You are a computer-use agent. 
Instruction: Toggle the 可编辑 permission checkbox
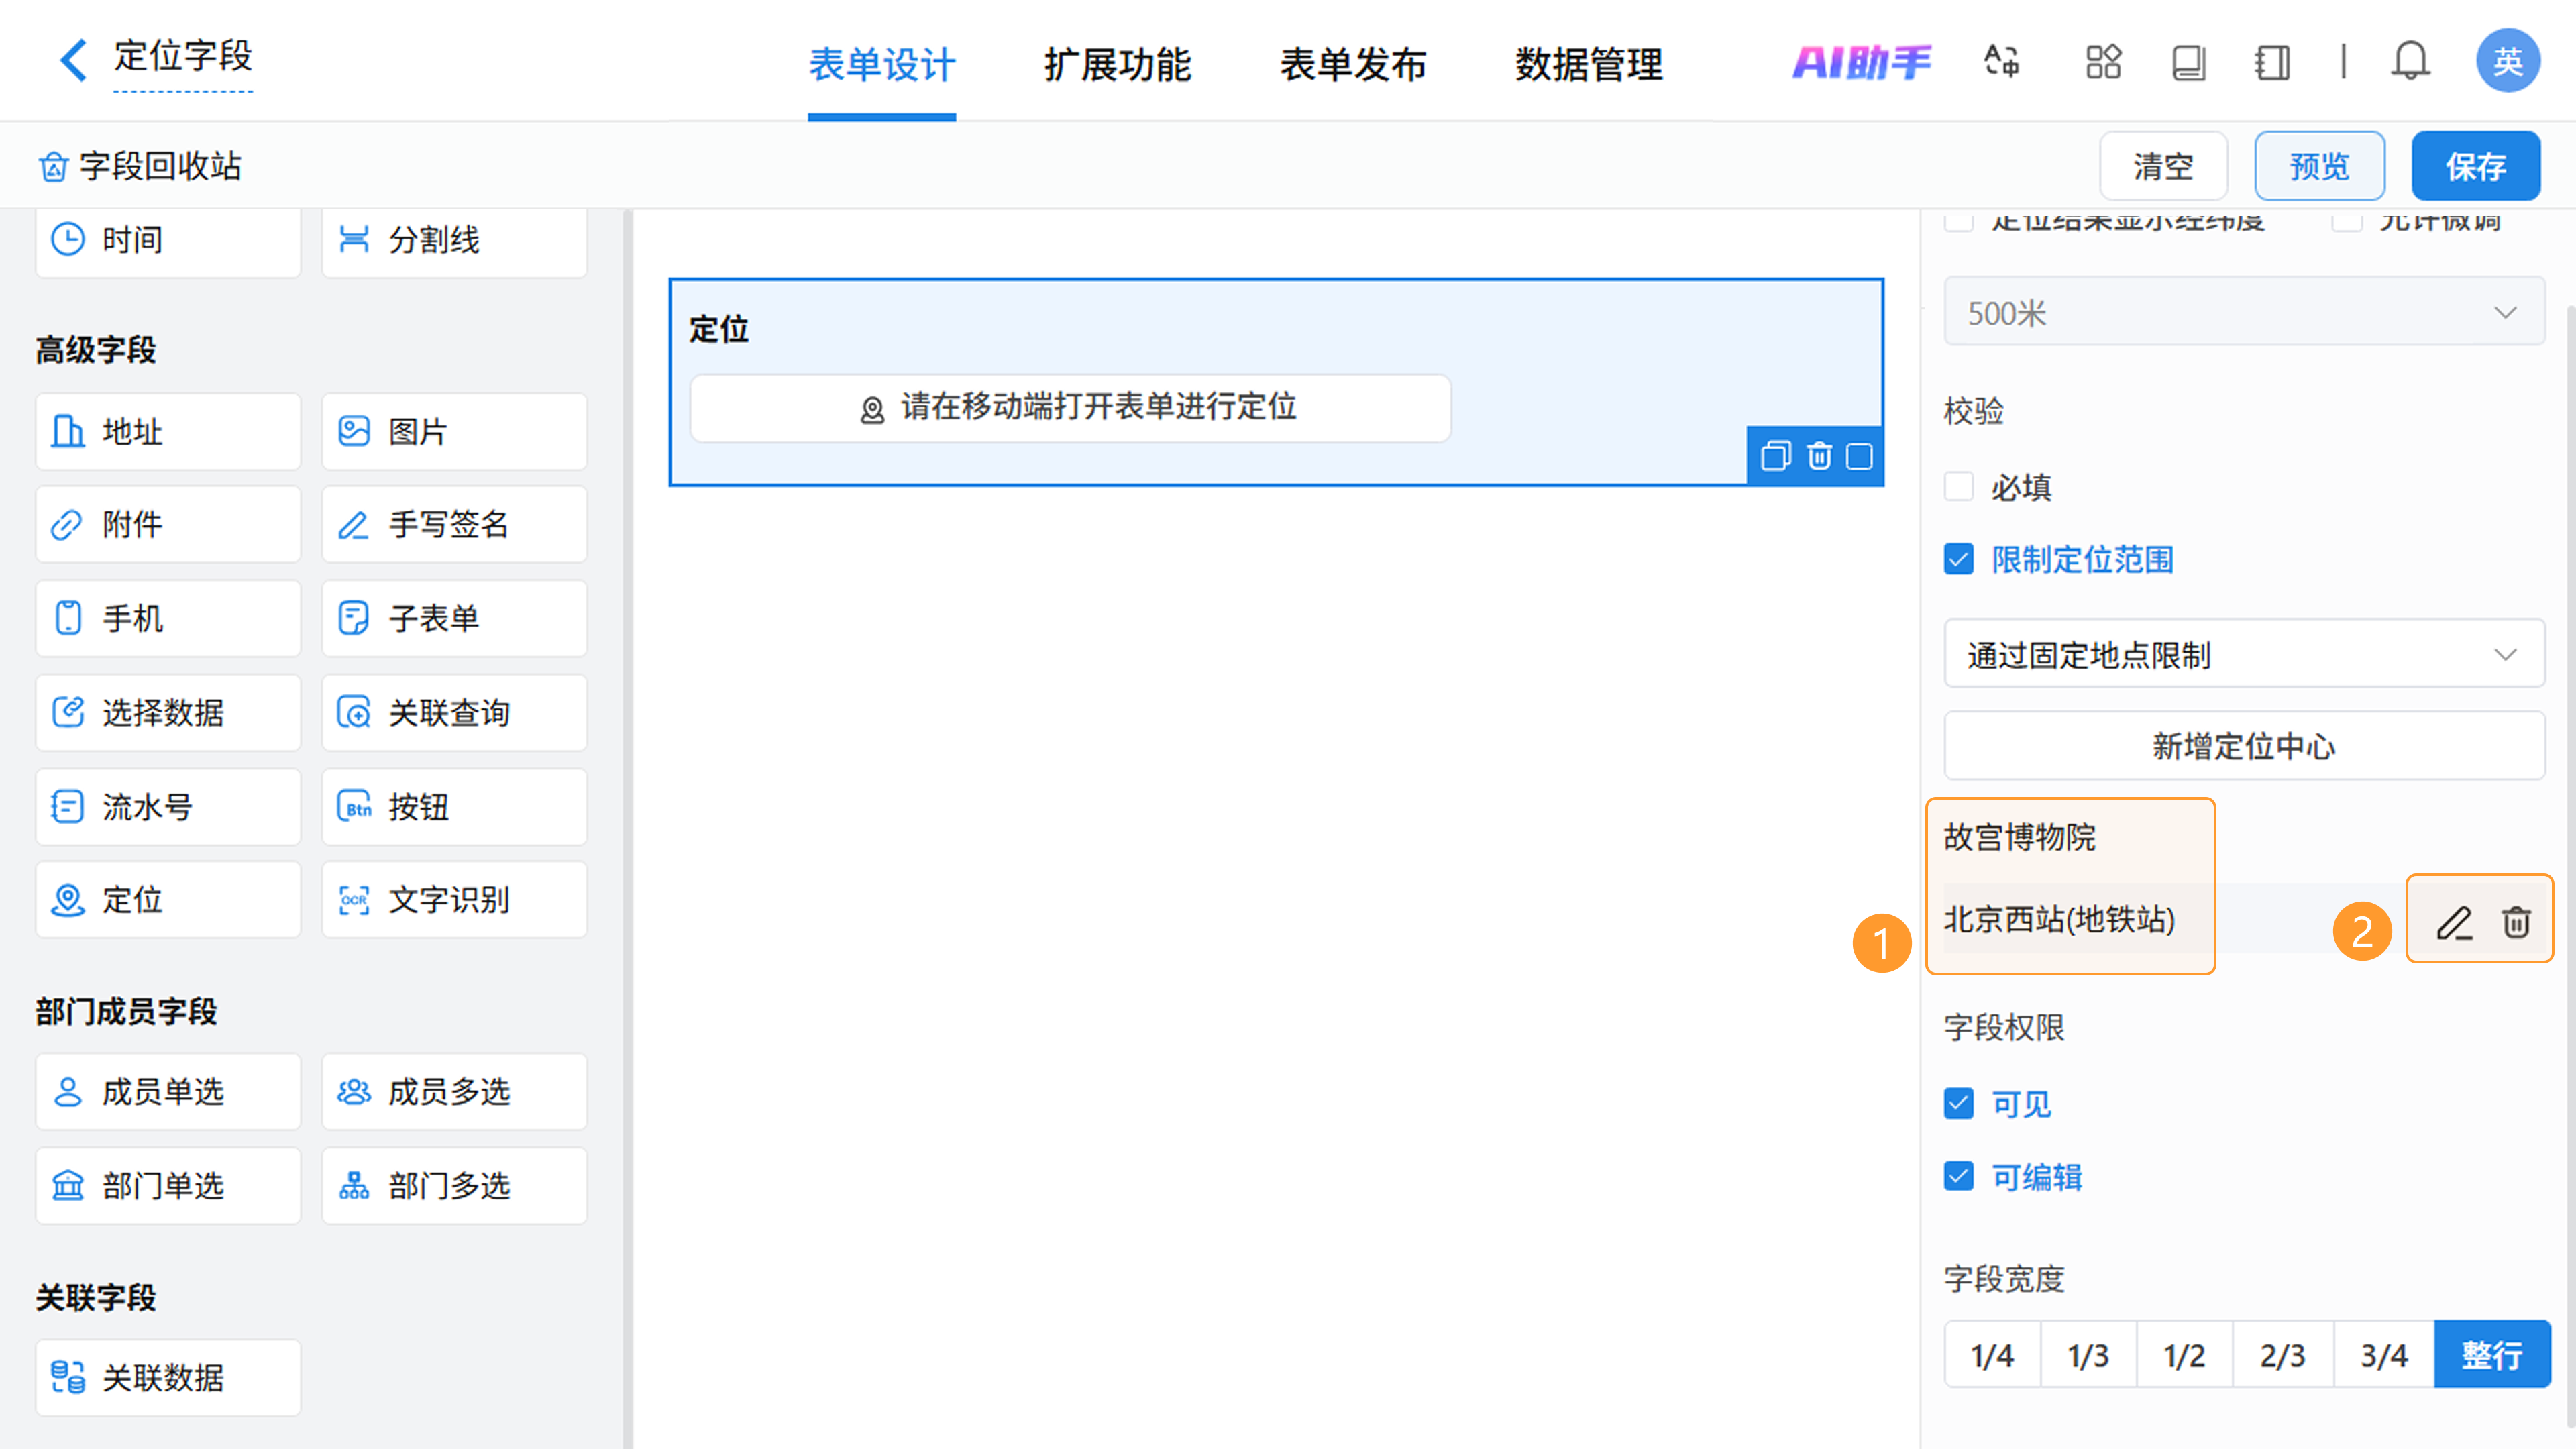[1959, 1176]
